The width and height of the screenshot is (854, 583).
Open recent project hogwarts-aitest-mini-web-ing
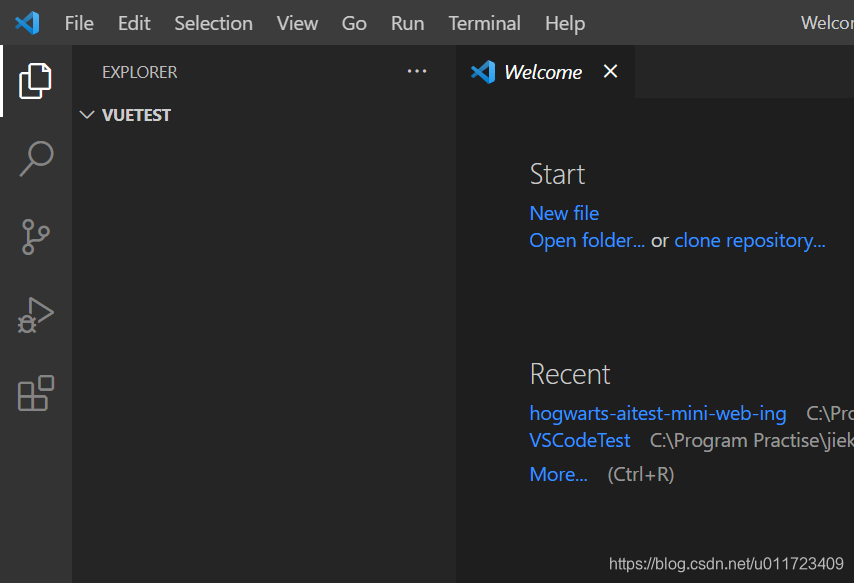pyautogui.click(x=657, y=413)
